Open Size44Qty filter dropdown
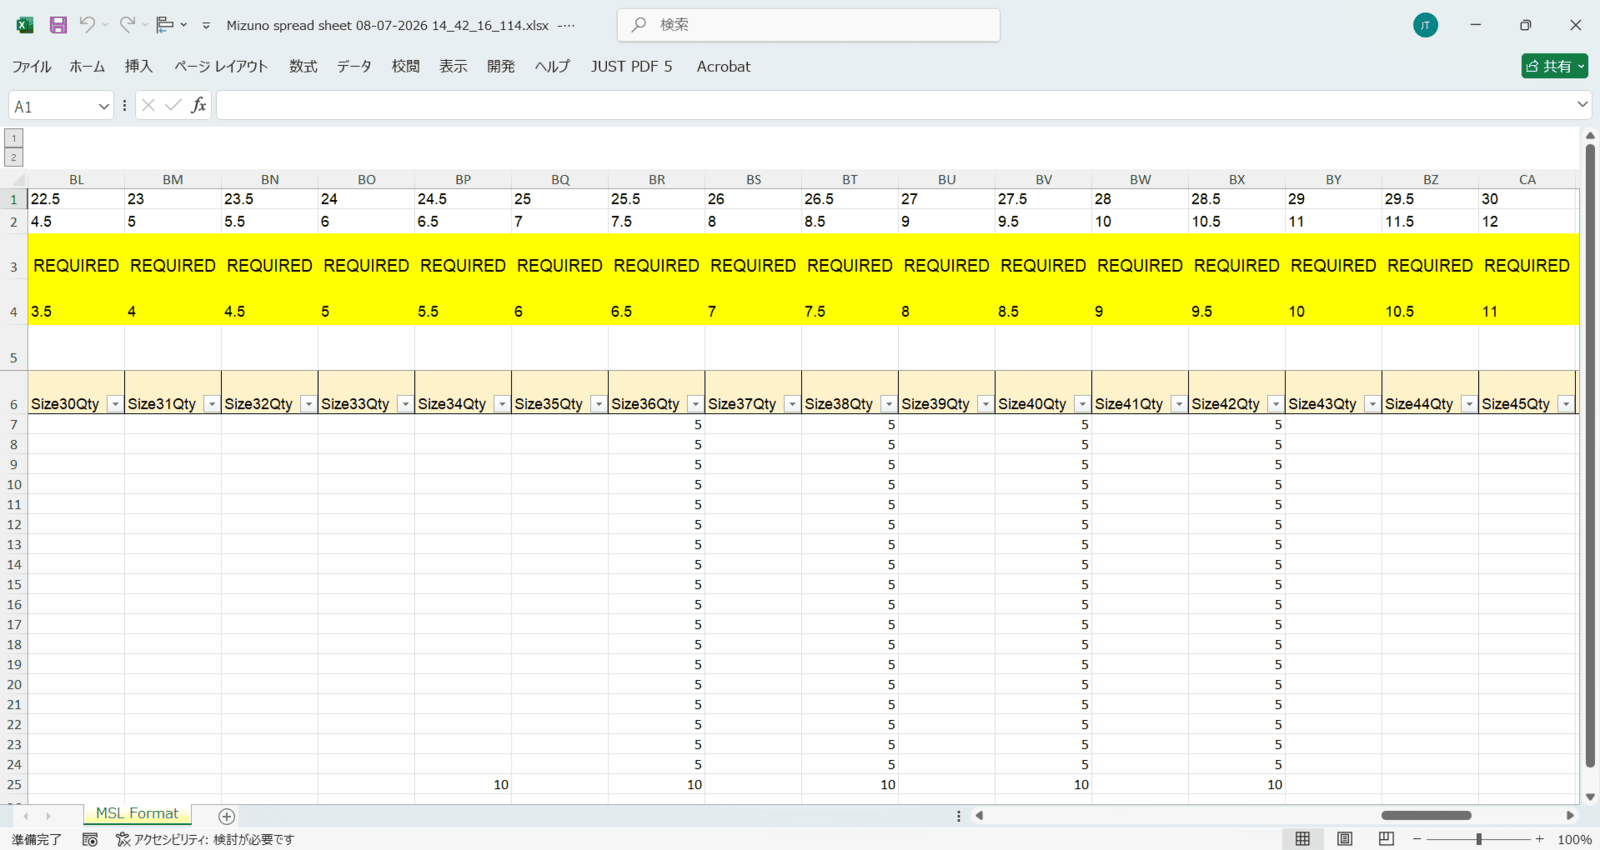Viewport: 1600px width, 850px height. pyautogui.click(x=1469, y=404)
